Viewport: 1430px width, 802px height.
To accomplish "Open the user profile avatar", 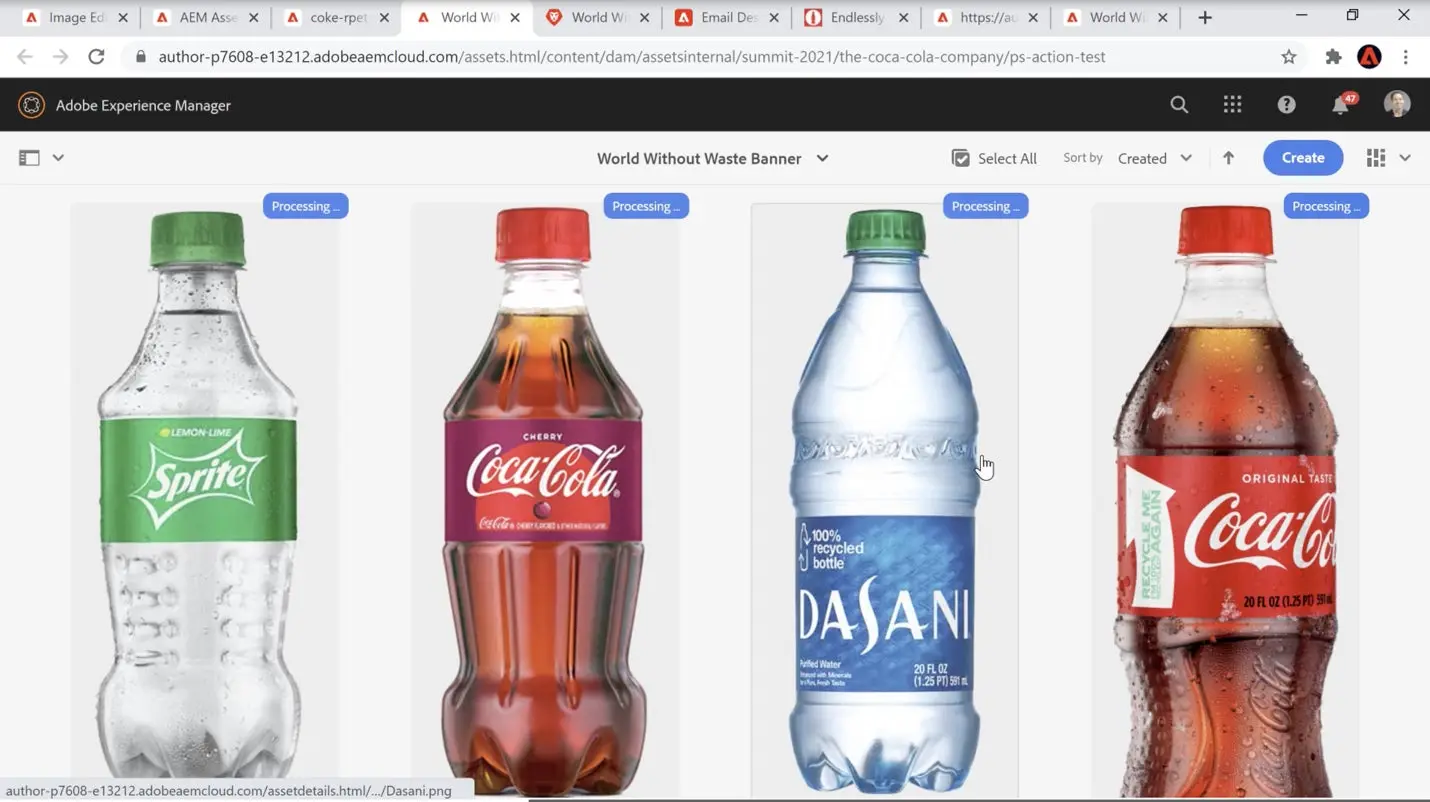I will coord(1397,104).
